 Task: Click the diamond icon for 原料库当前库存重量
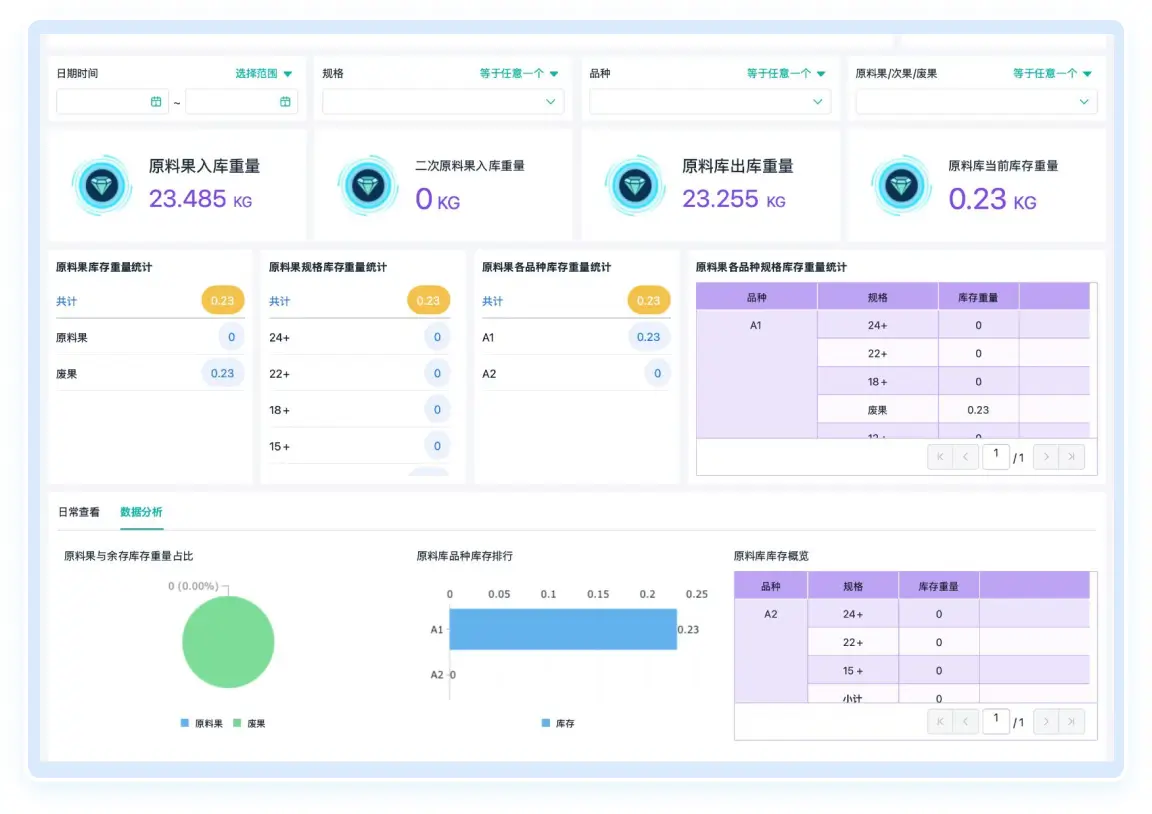click(901, 185)
